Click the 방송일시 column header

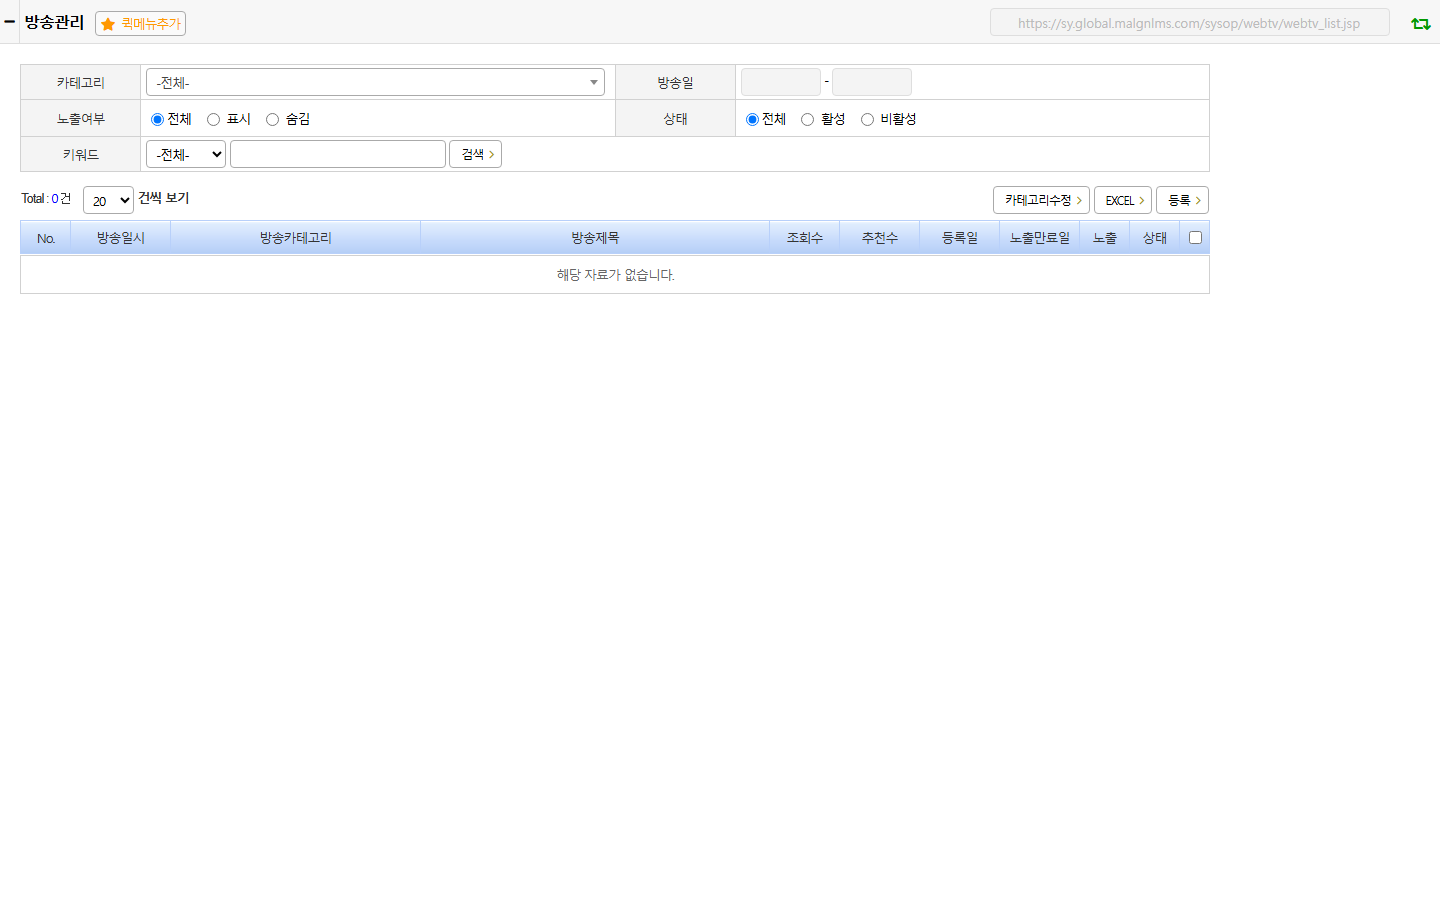coord(121,238)
